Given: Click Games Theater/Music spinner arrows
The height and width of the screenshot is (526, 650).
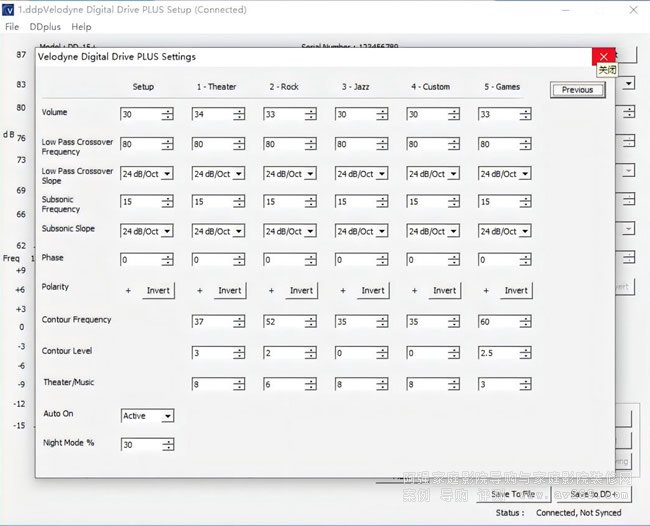Looking at the screenshot, I should pos(525,383).
